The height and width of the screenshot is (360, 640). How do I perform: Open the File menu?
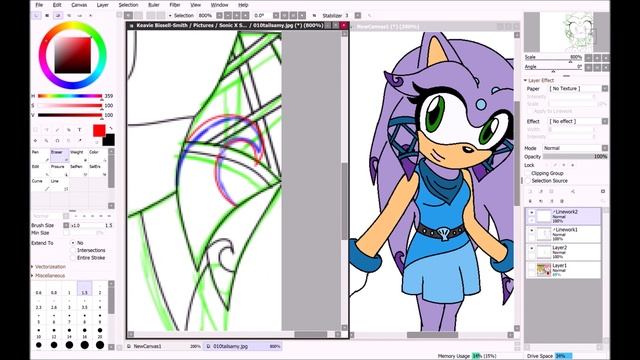tap(39, 5)
